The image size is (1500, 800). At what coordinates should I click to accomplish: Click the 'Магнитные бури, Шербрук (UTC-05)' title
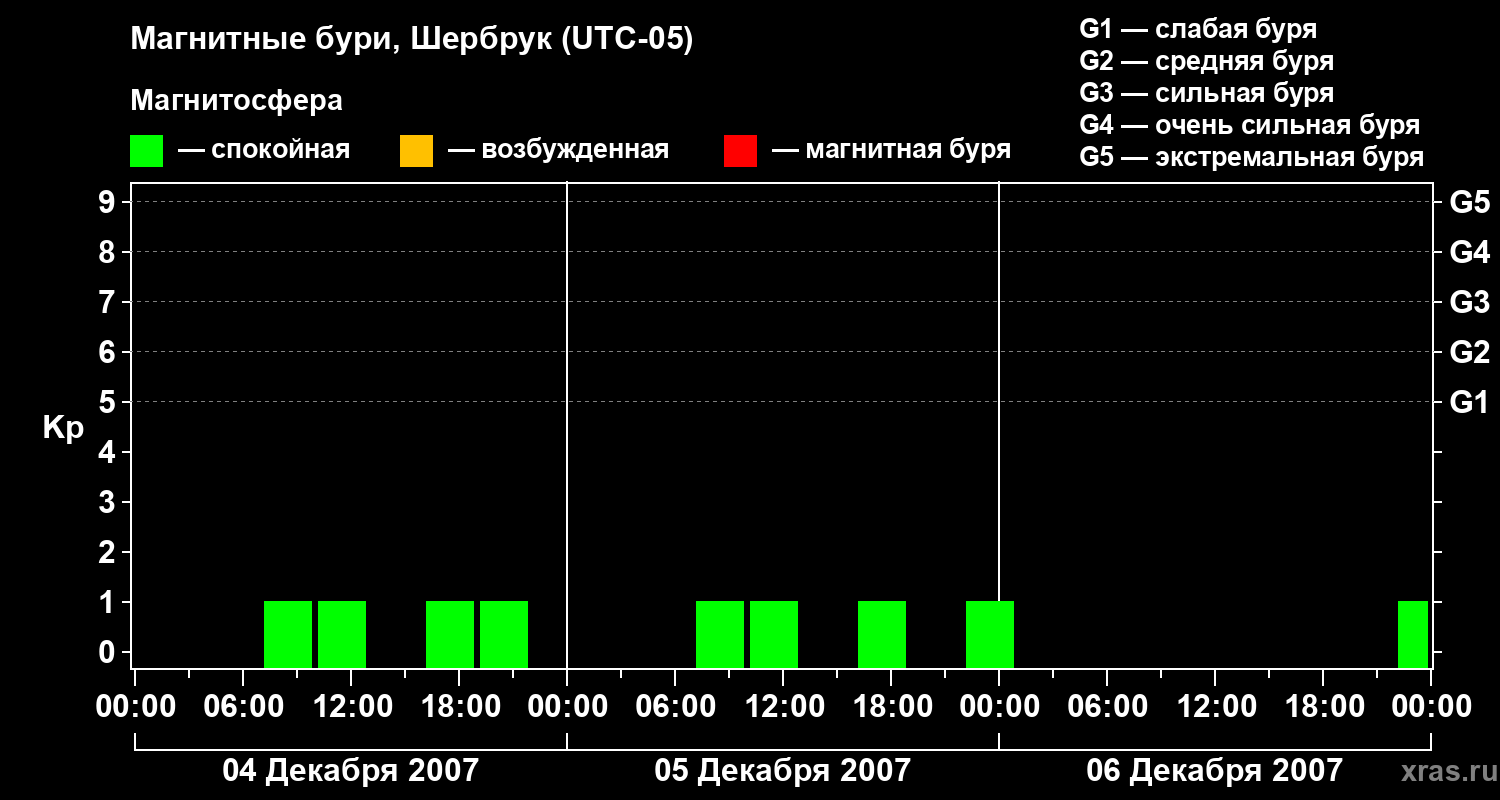pos(411,40)
